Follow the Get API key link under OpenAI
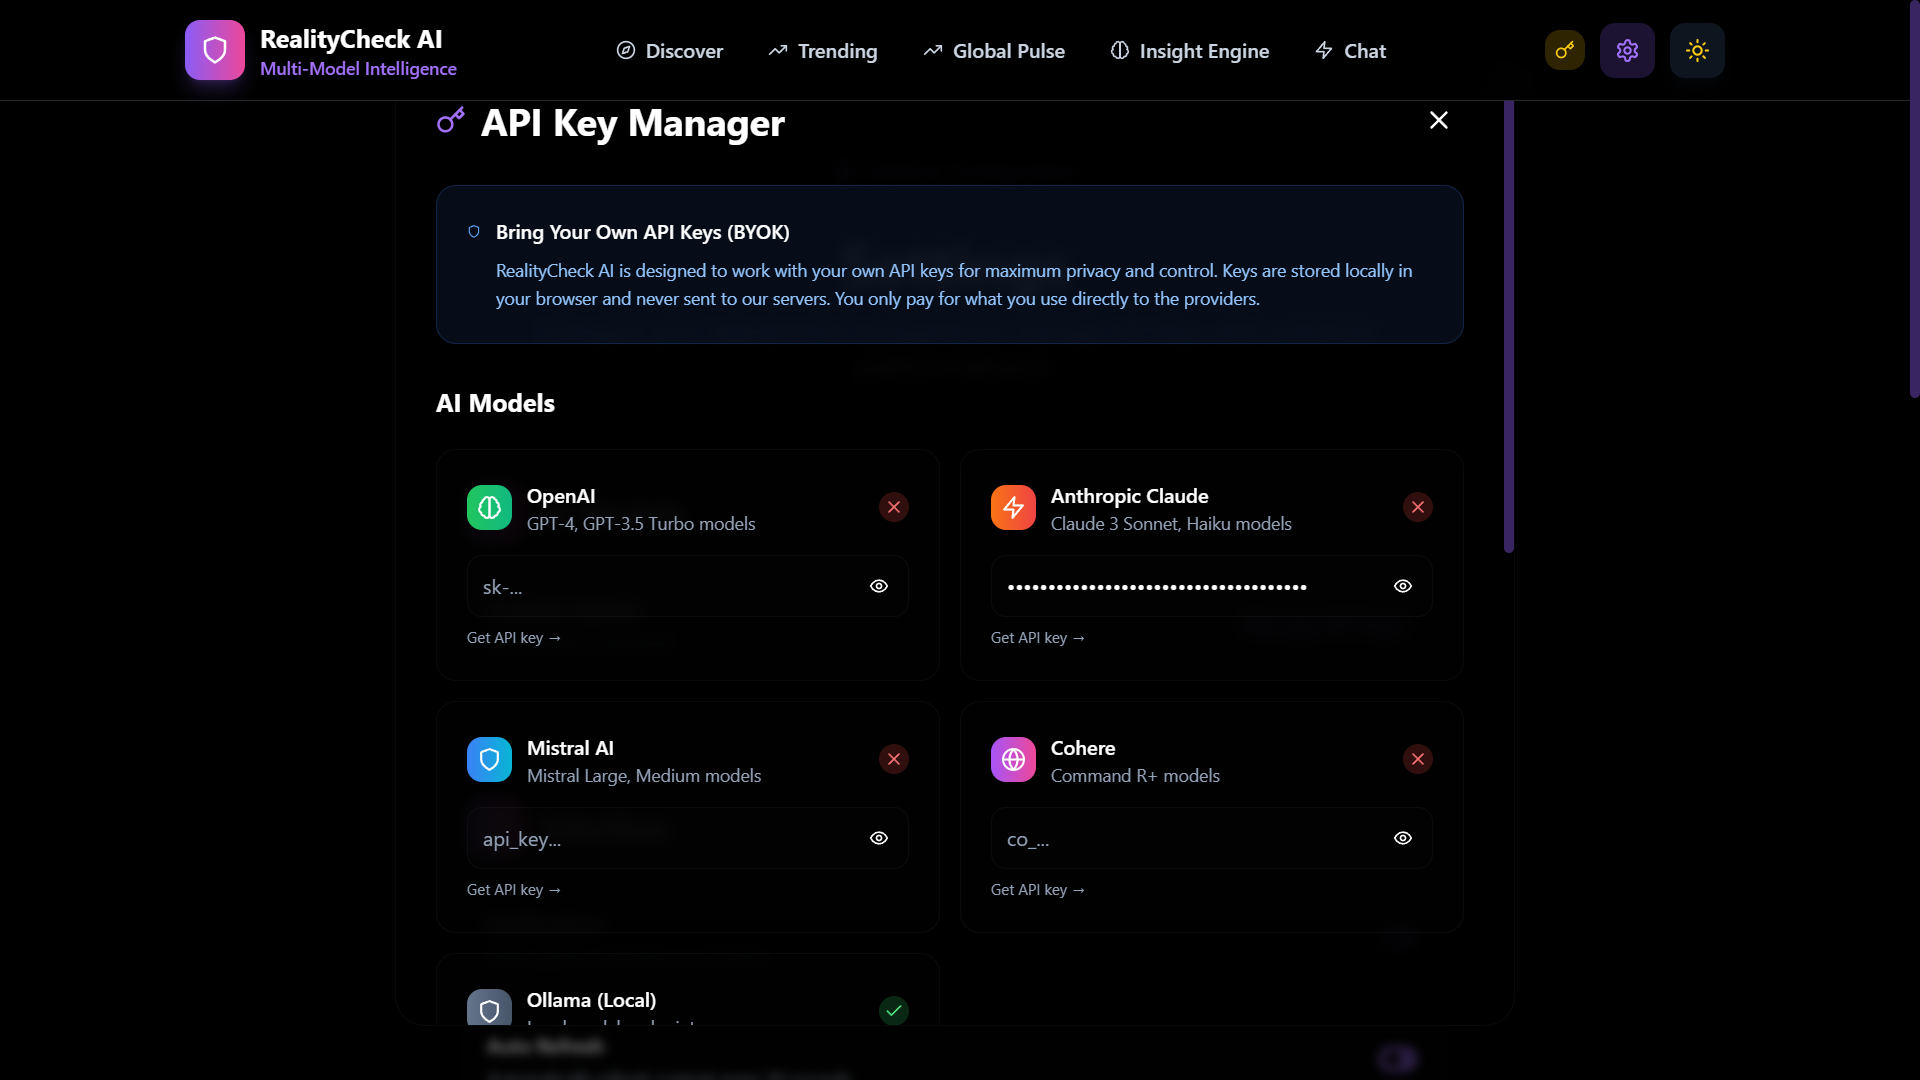 click(x=514, y=638)
